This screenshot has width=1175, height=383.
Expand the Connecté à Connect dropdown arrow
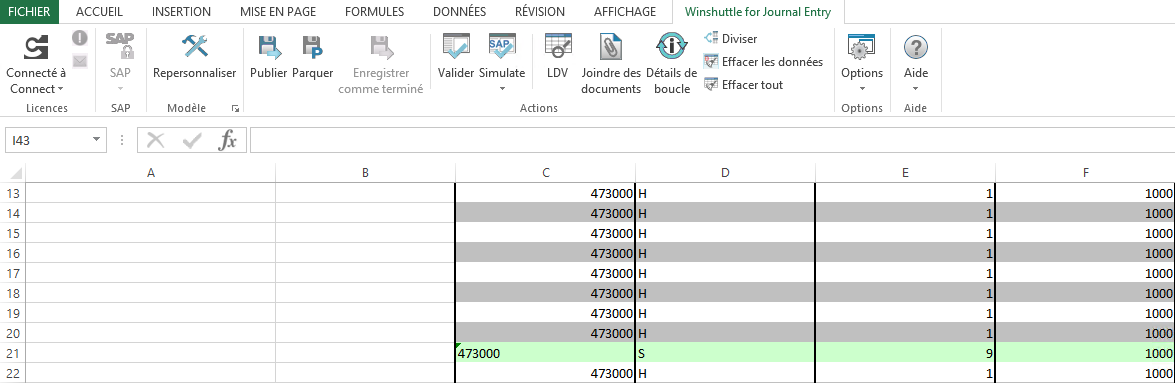60,89
